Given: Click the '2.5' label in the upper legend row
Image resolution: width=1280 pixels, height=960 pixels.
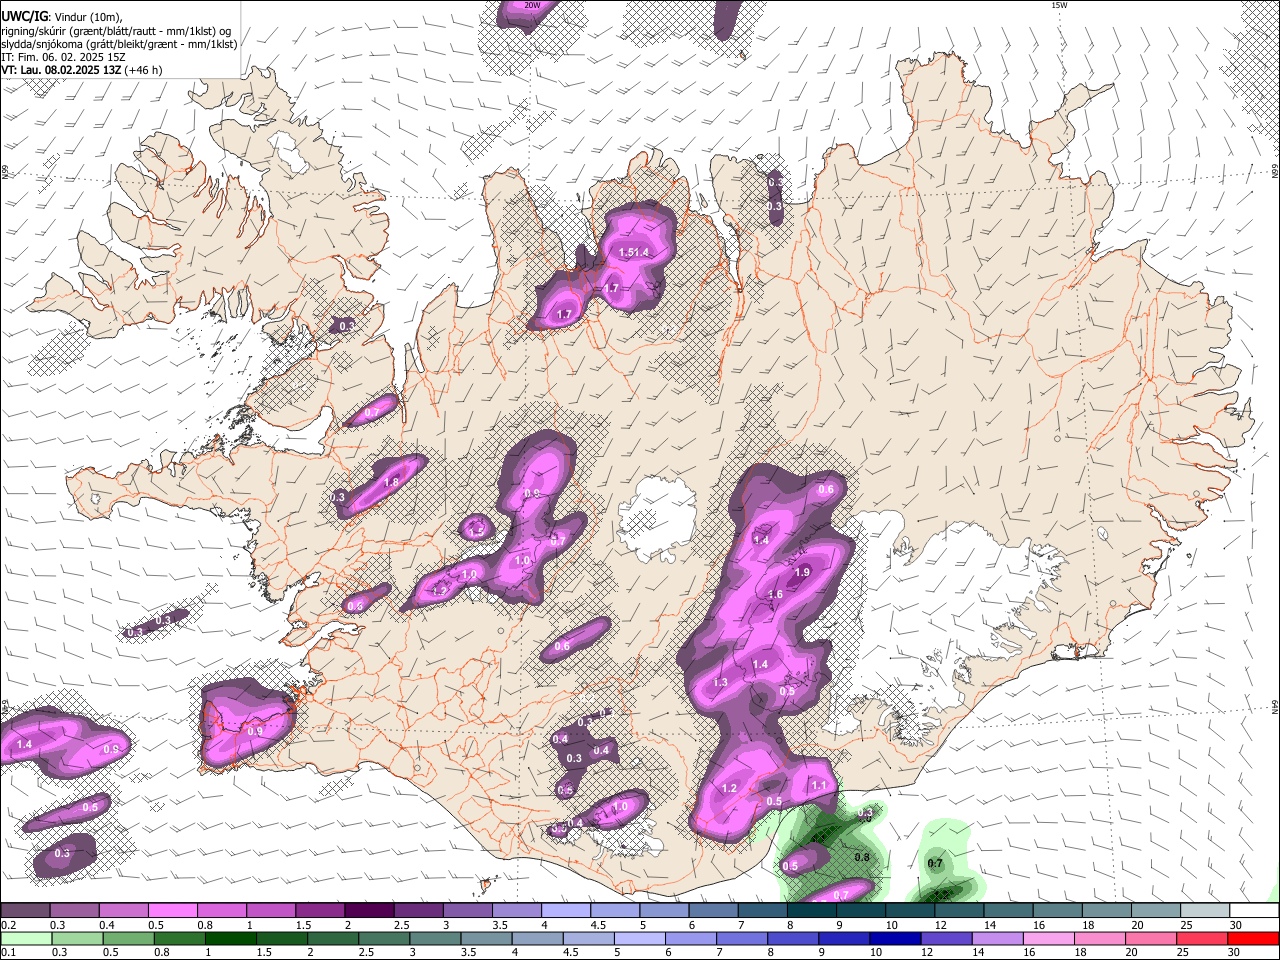Looking at the screenshot, I should (x=402, y=925).
